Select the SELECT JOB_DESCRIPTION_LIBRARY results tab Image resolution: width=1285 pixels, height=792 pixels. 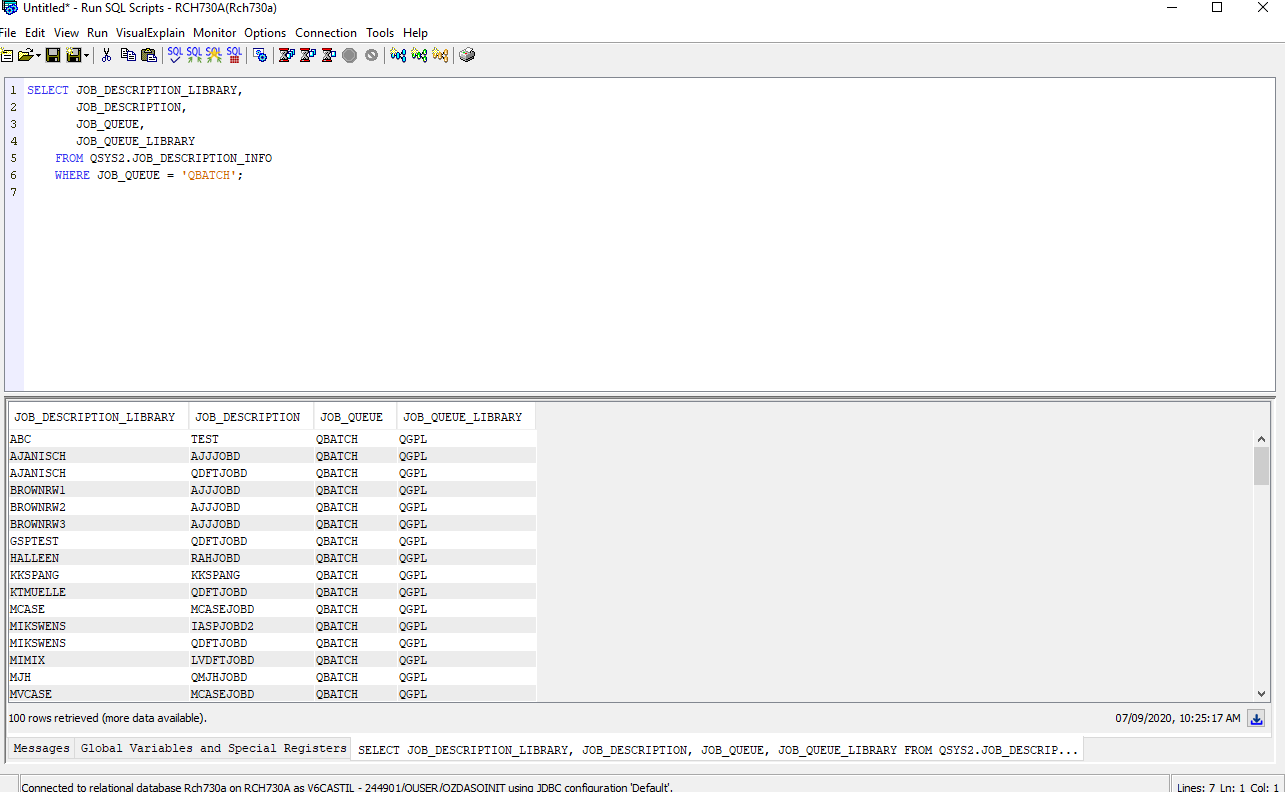(718, 750)
